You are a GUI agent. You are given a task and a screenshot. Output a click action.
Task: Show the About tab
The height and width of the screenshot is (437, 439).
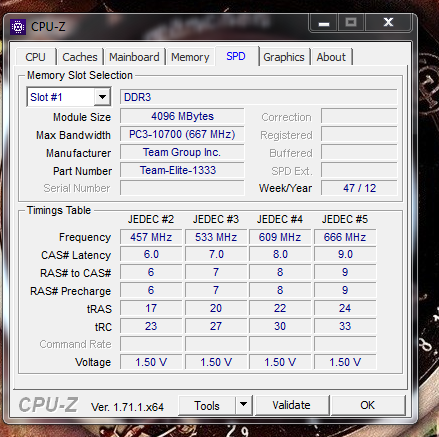pos(331,57)
